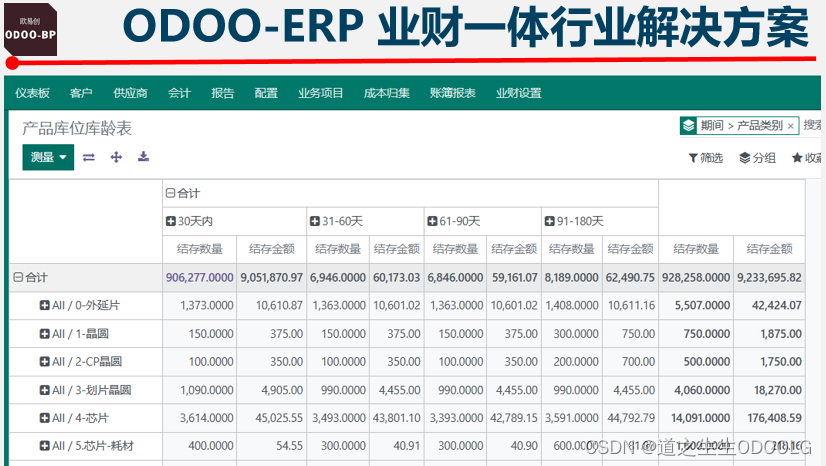
Task: Click the 60,173.03 total cell
Action: coord(397,277)
